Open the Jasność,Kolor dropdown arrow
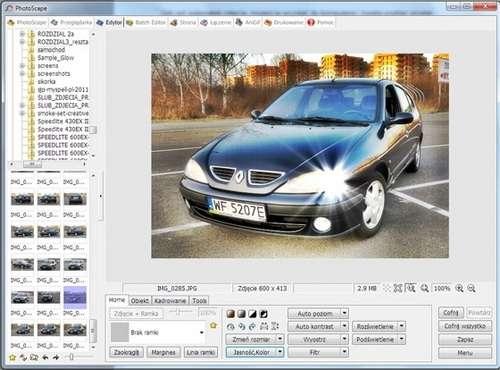 pyautogui.click(x=280, y=352)
